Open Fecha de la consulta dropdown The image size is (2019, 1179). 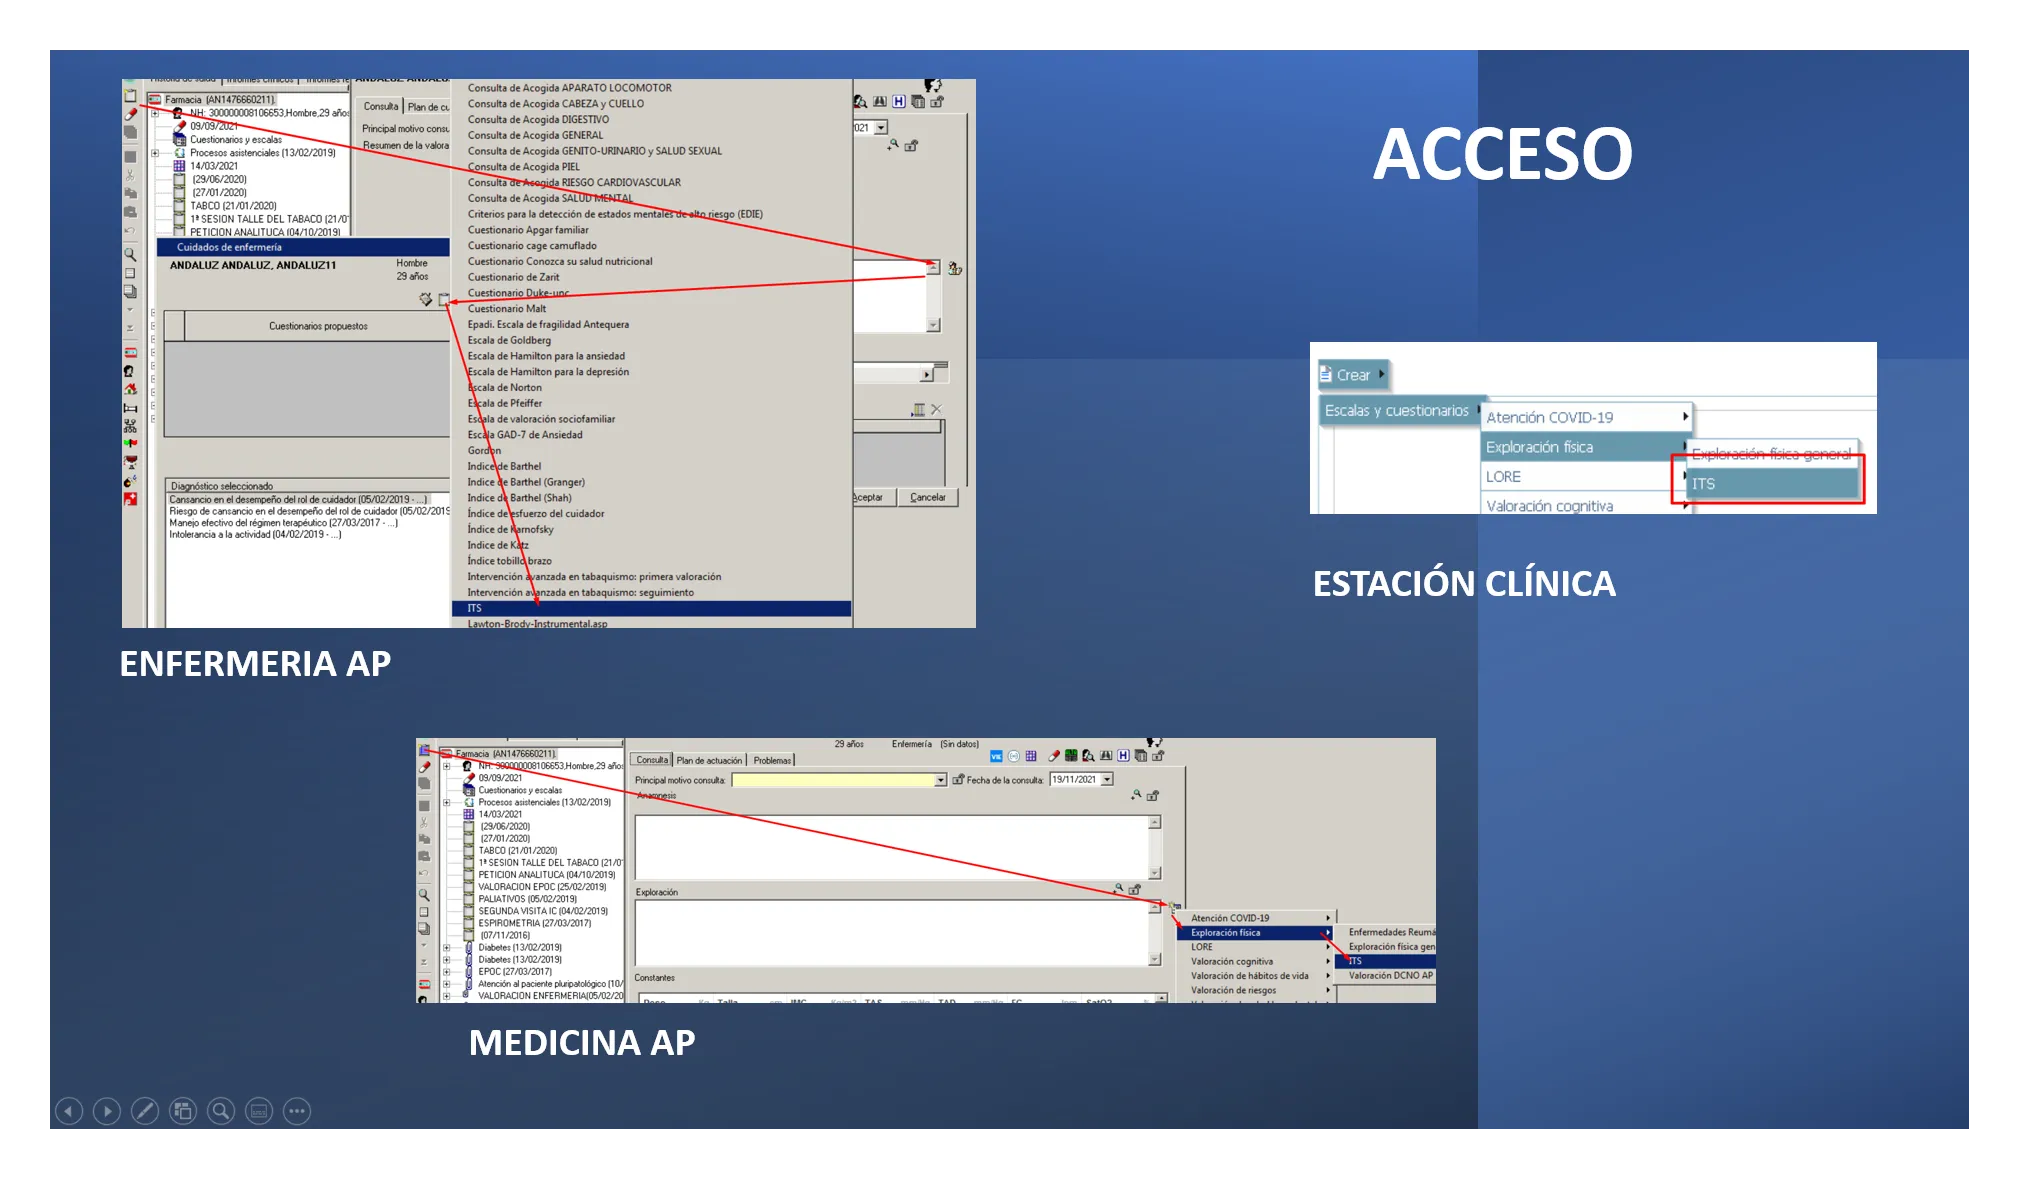click(1107, 780)
